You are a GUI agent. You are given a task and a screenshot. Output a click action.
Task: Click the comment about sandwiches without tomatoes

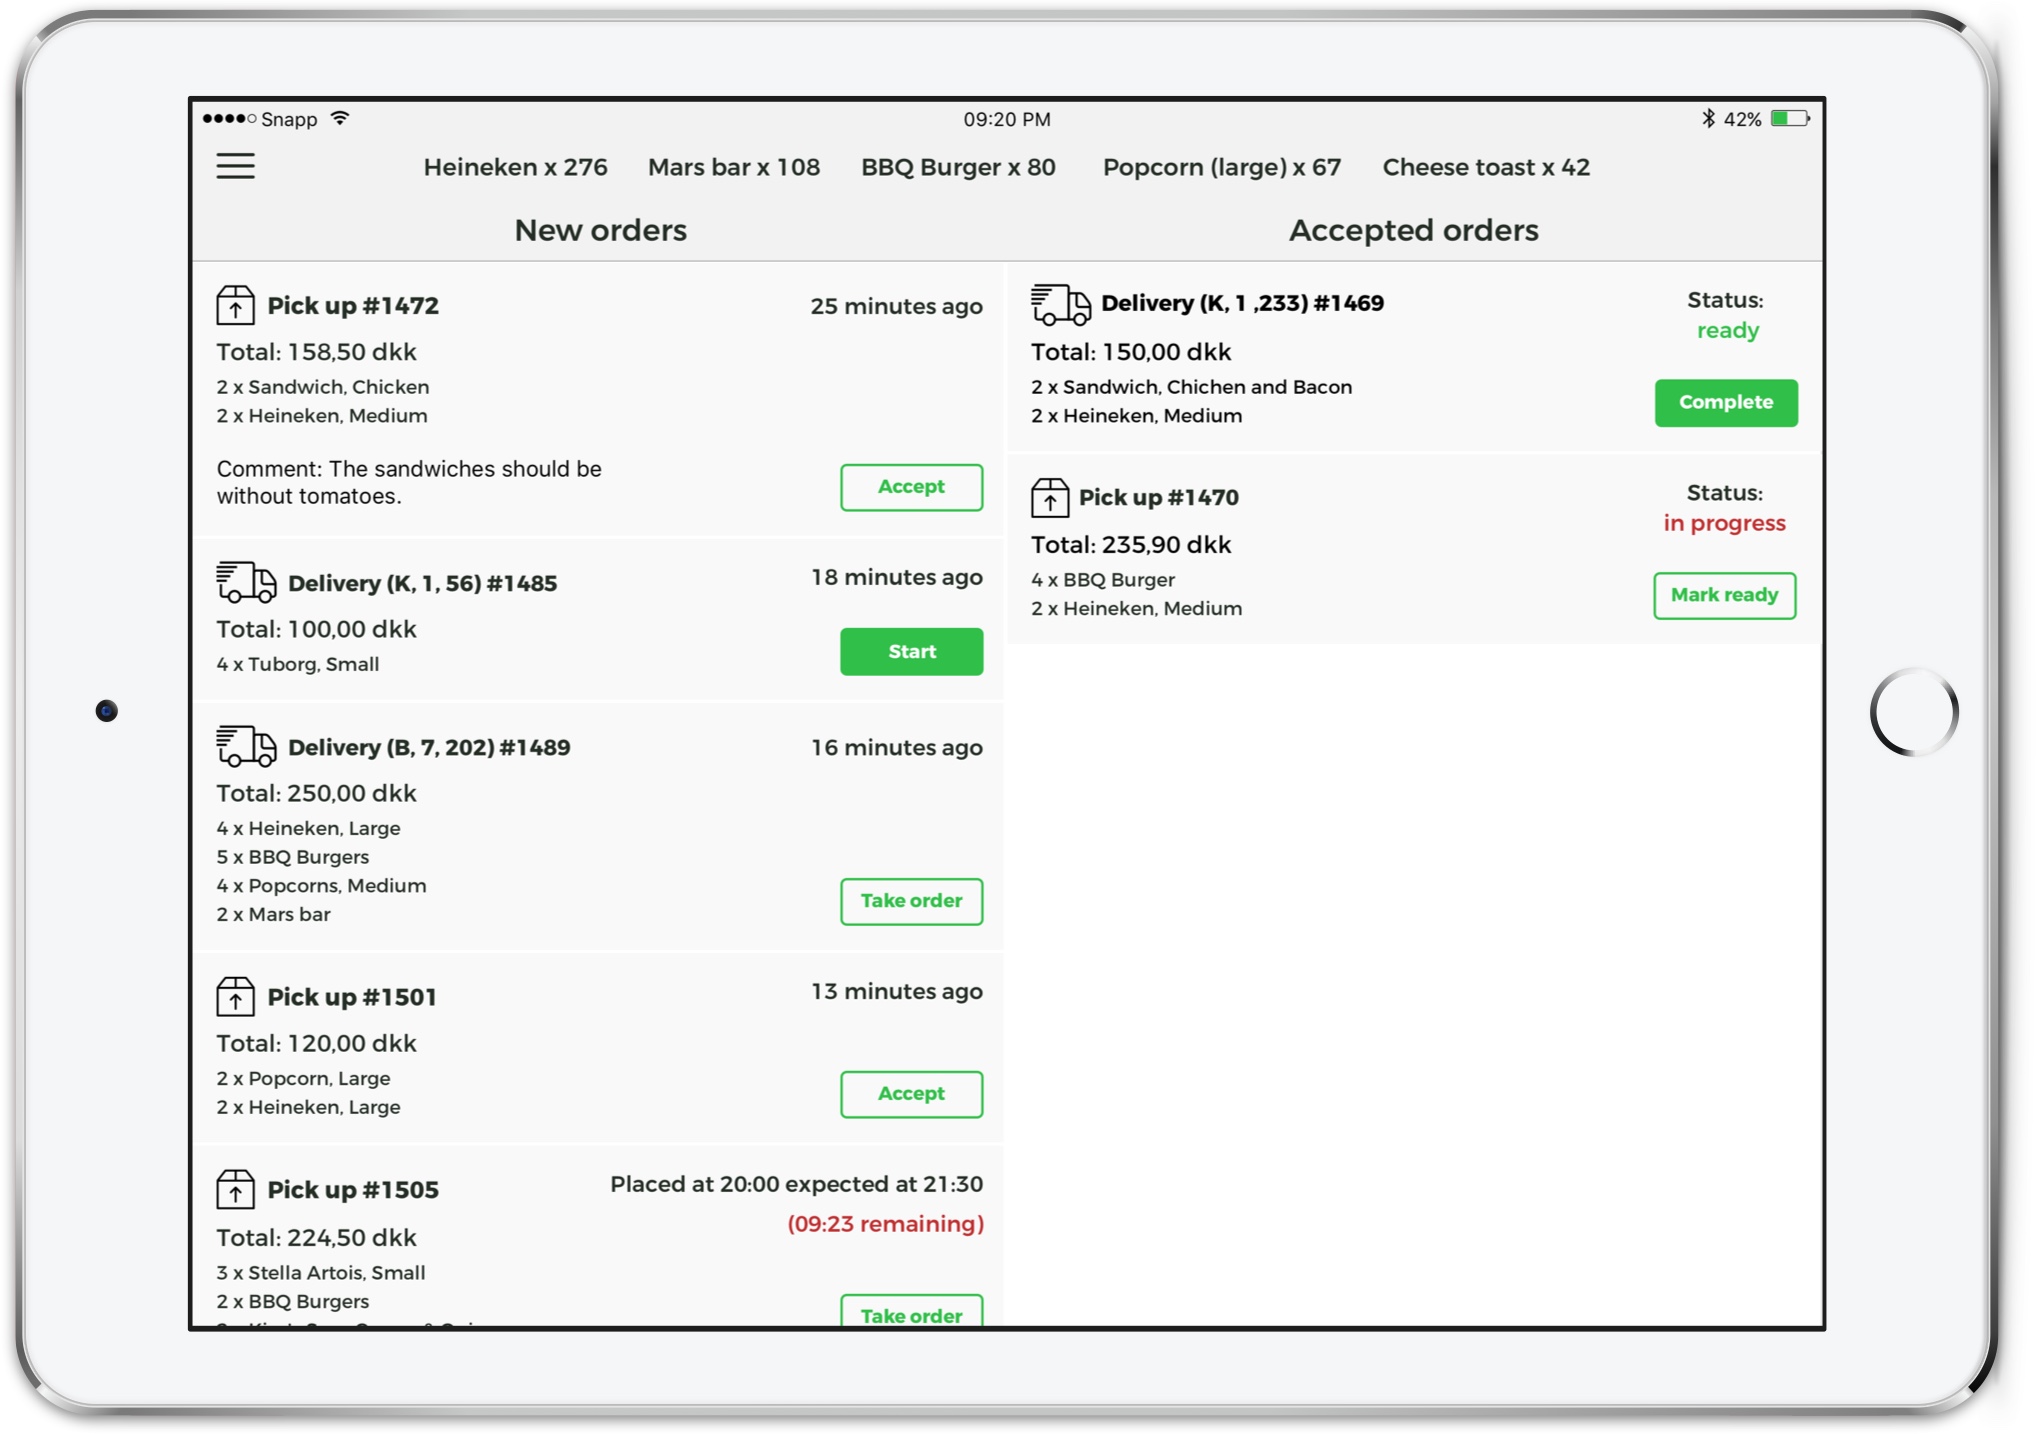point(409,482)
